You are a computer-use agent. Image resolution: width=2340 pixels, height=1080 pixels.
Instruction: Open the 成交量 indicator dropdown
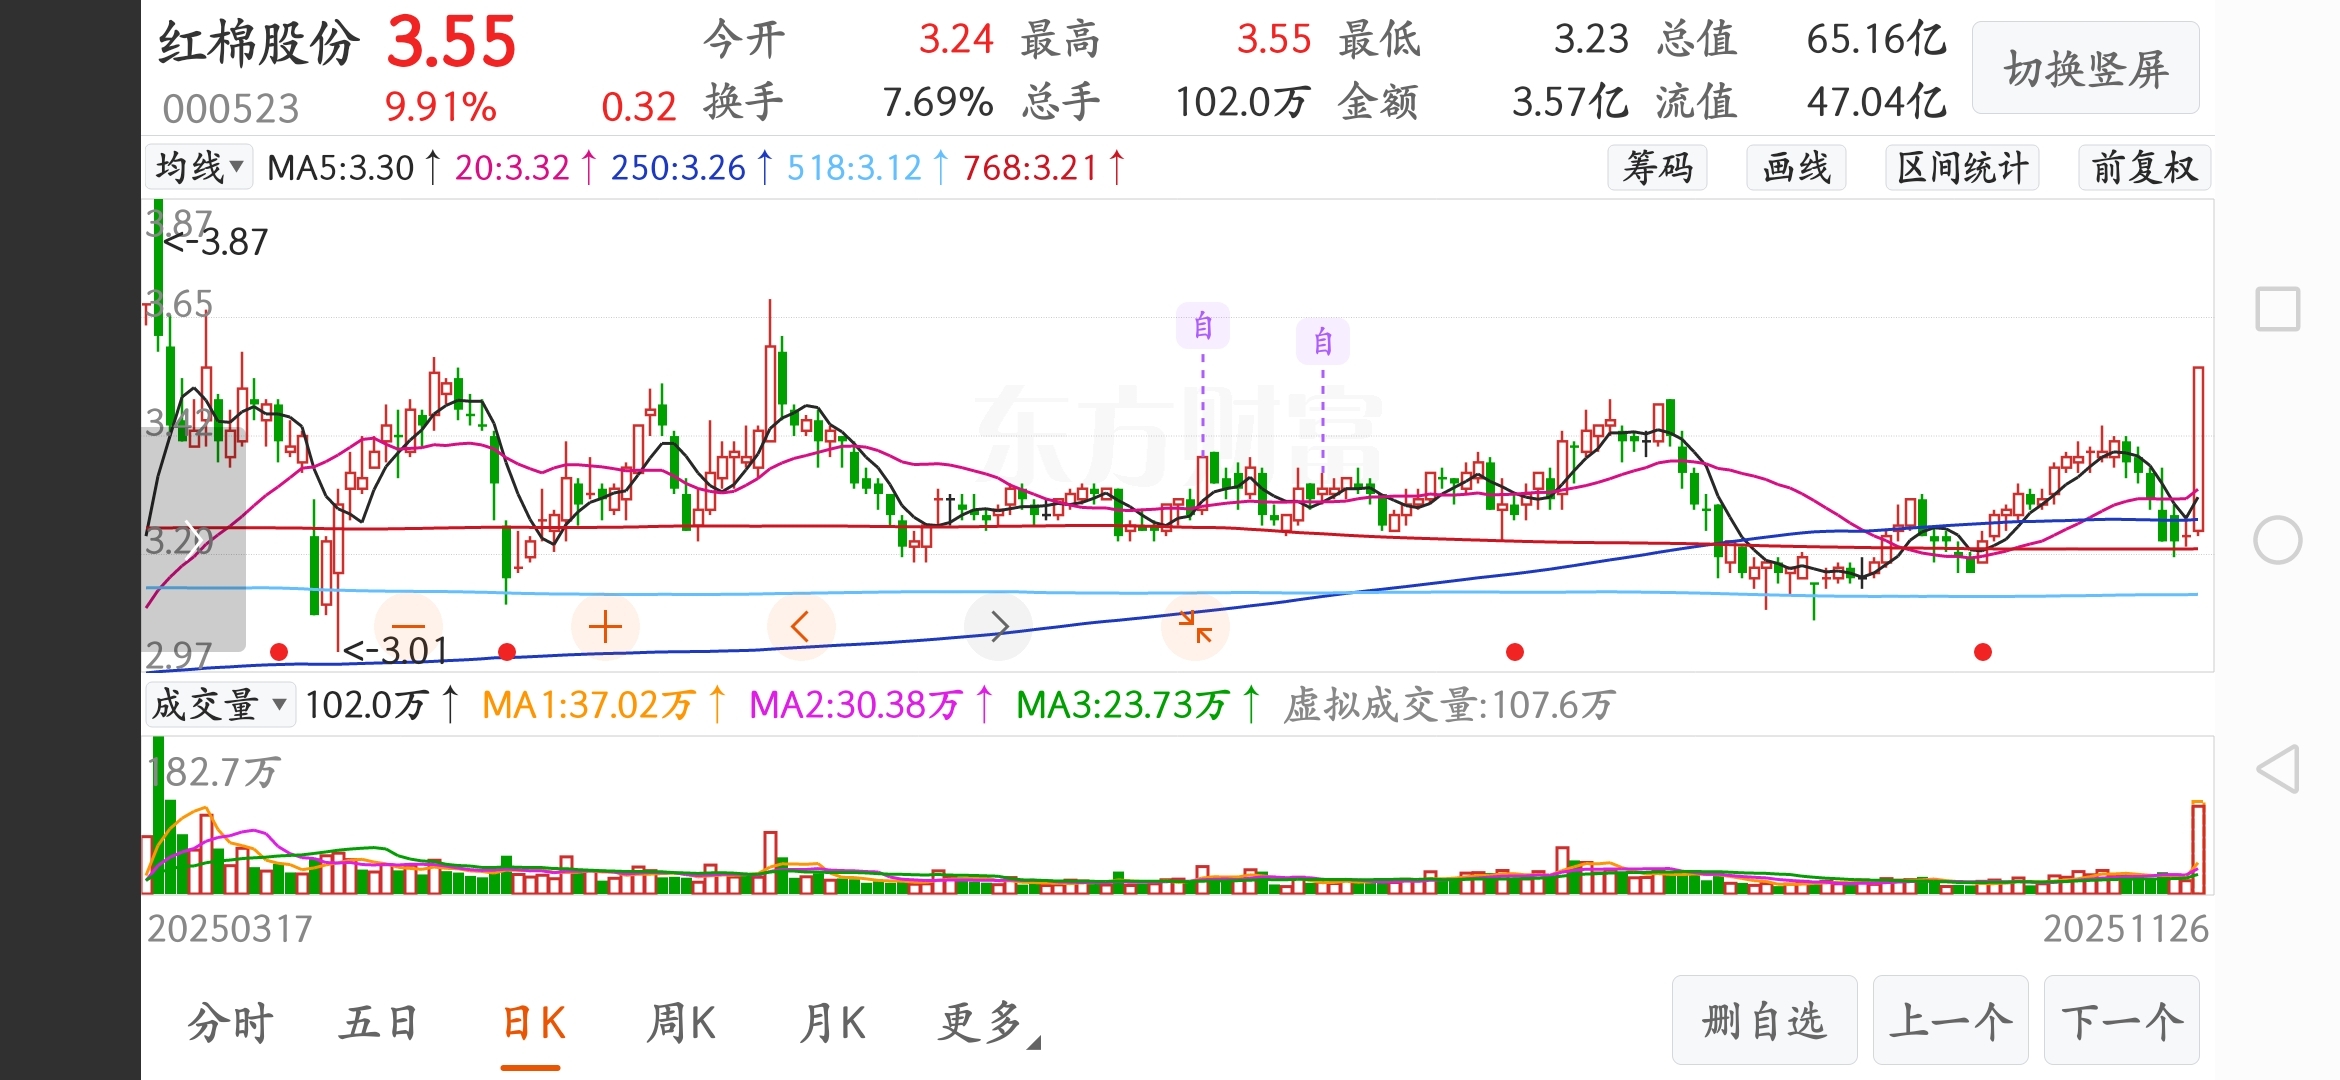tap(220, 705)
